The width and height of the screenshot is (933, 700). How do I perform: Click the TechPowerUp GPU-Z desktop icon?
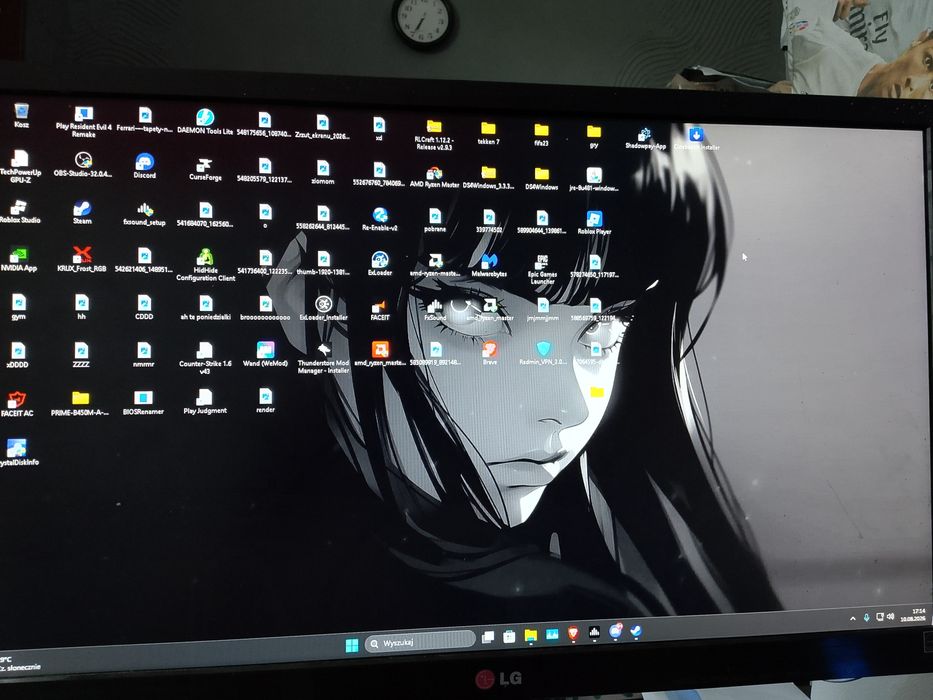coord(20,166)
